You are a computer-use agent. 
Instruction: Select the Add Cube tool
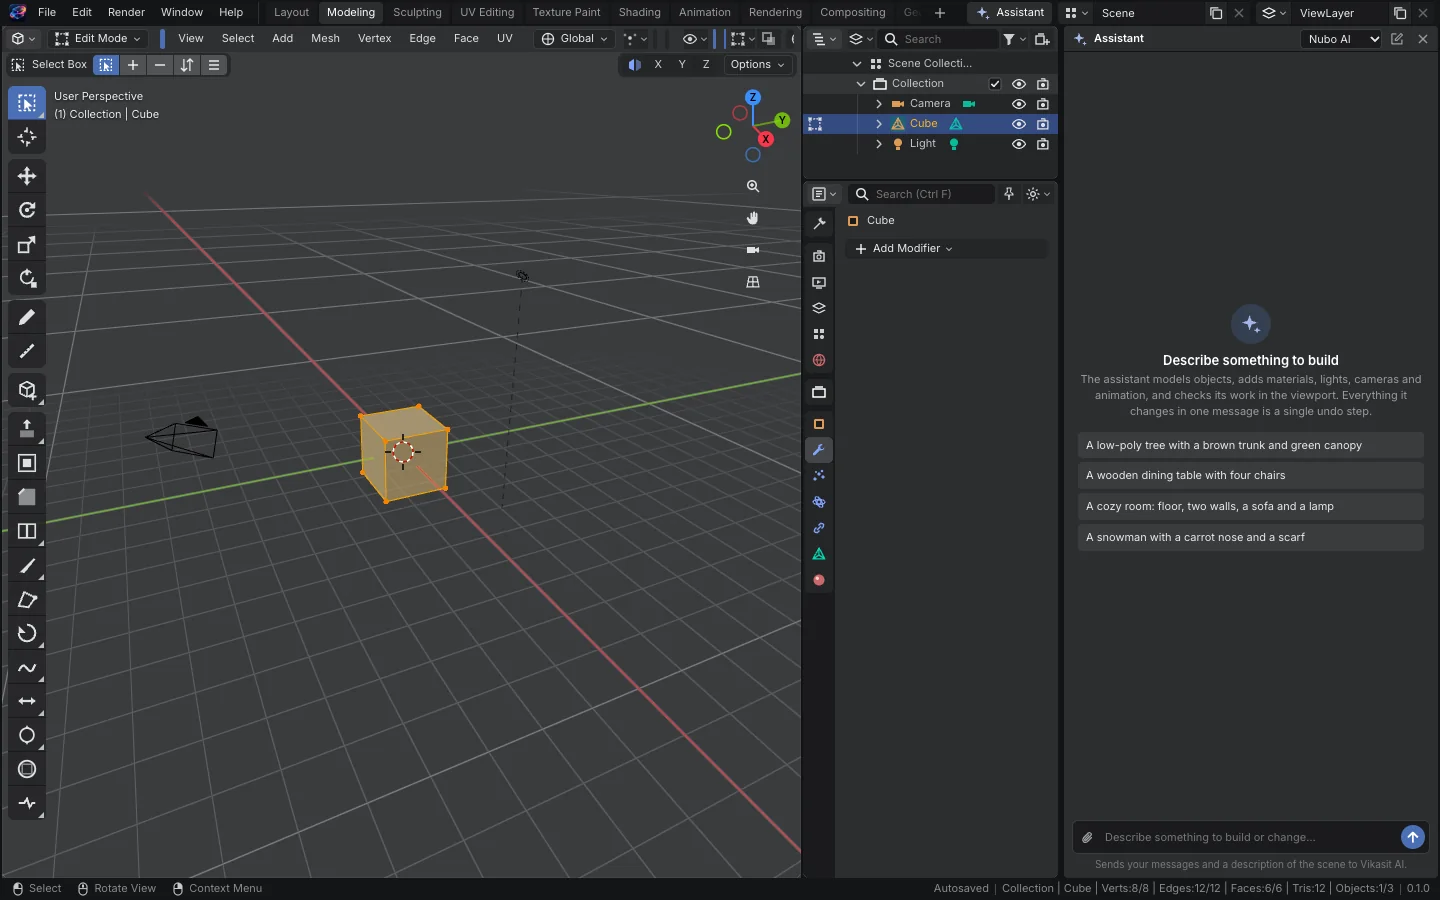coord(27,390)
